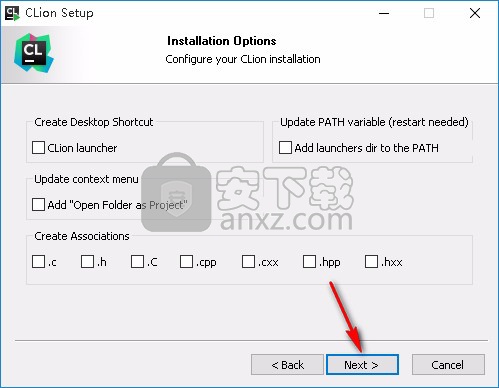Tick the .h file association box
Viewport: 499px width, 388px height.
pos(87,262)
